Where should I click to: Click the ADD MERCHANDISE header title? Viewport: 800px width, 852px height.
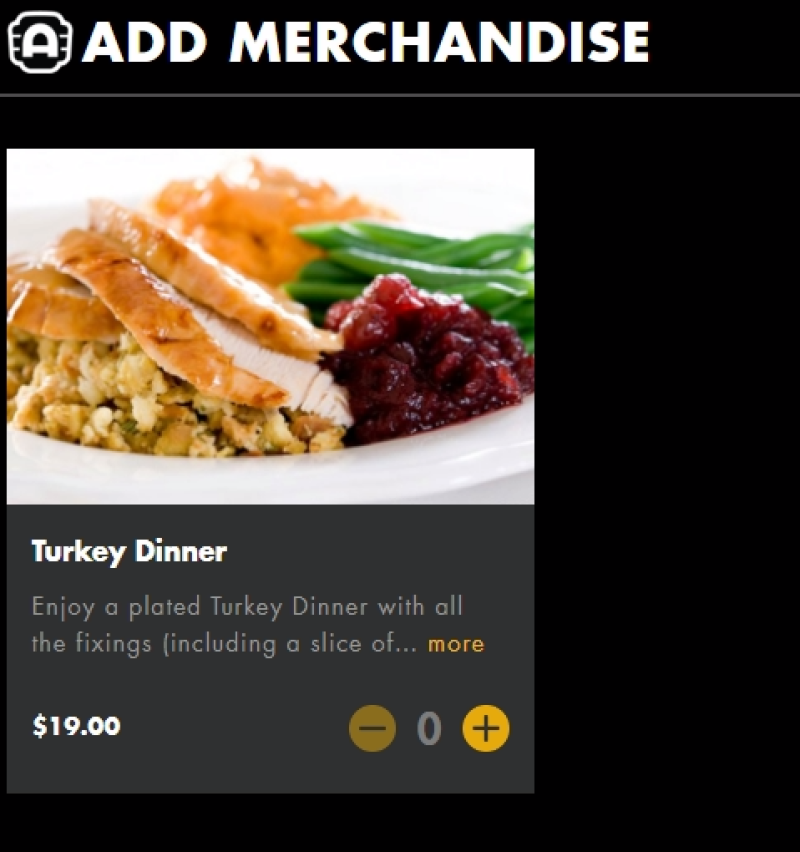[x=366, y=42]
